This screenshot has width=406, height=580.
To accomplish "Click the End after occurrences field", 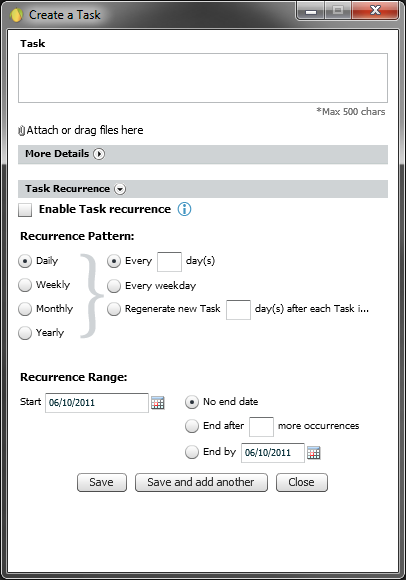I will tap(261, 427).
